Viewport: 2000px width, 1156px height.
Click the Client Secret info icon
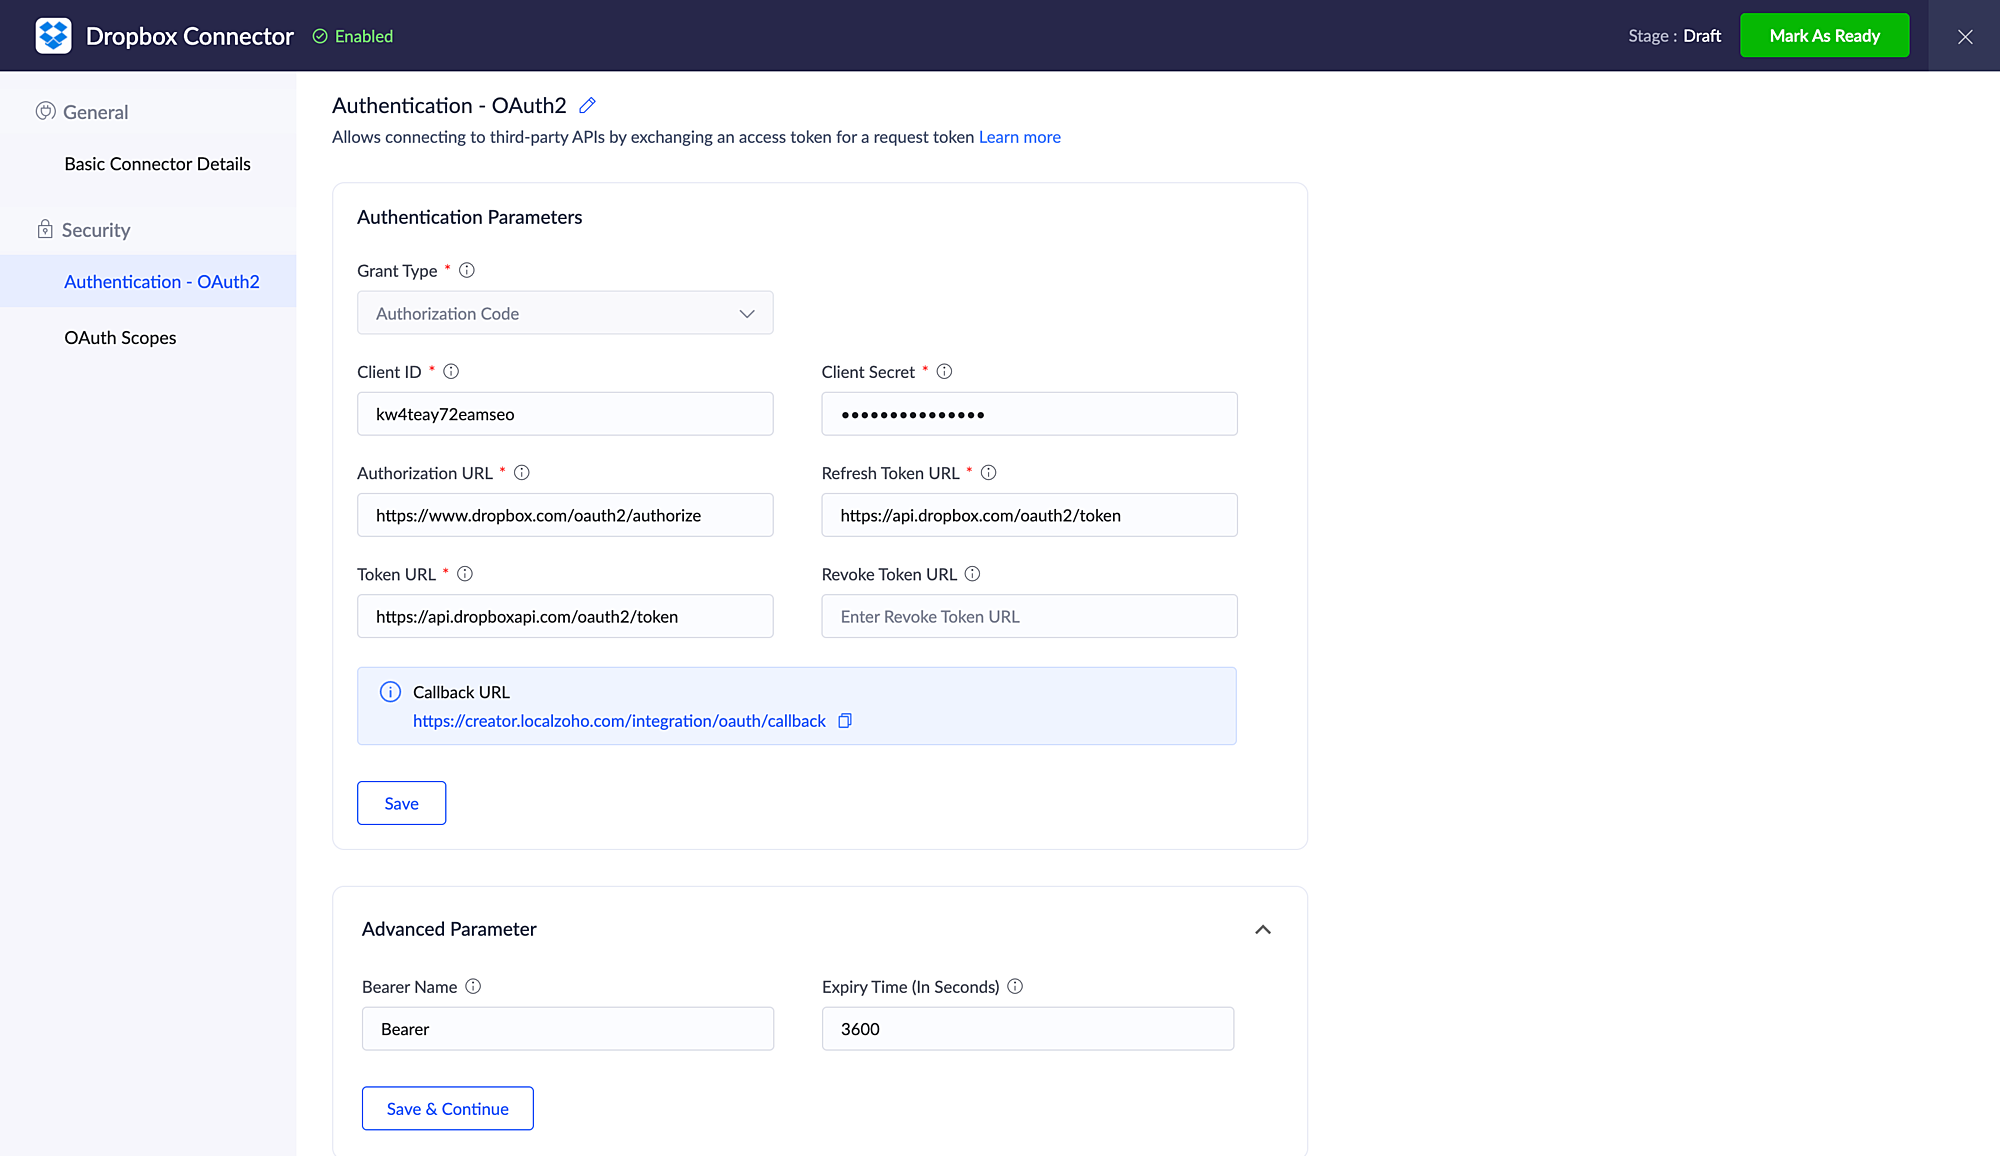click(x=944, y=371)
